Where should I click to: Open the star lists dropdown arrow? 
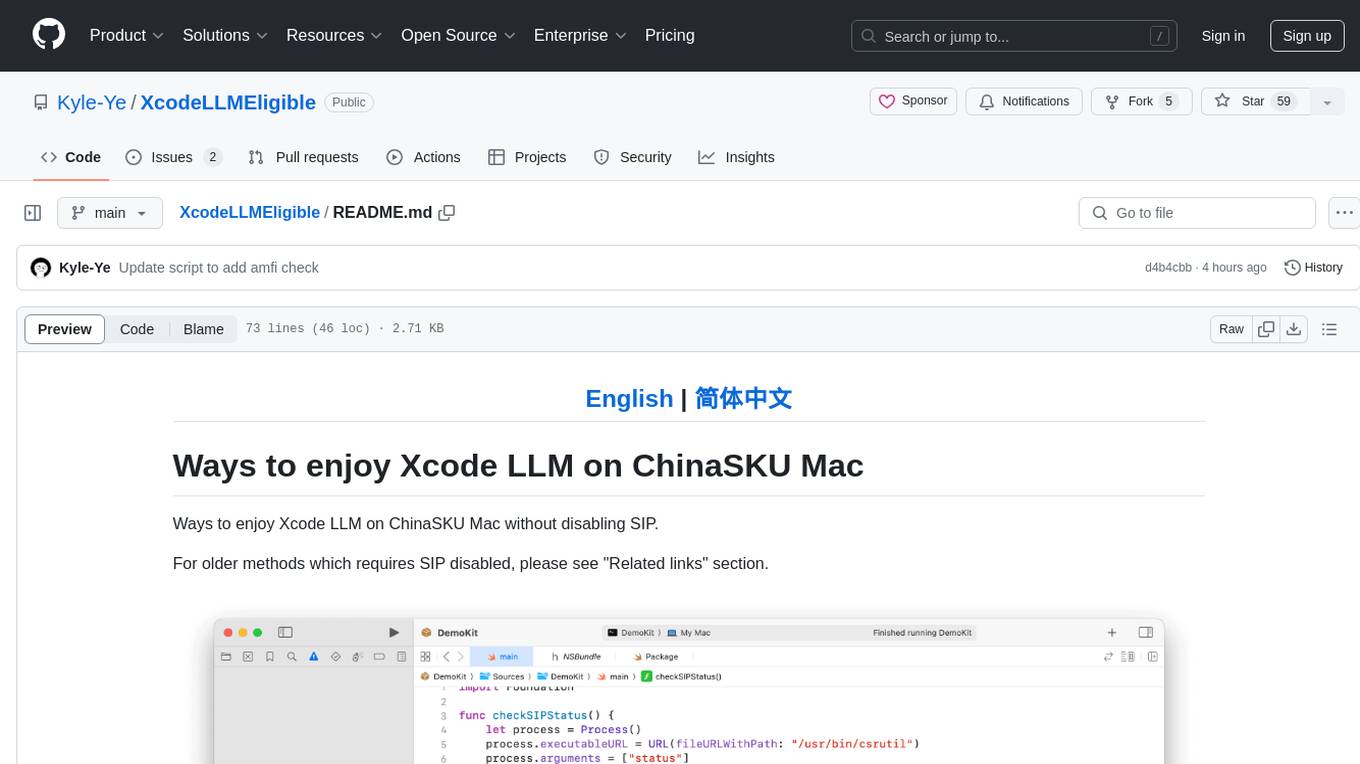pos(1327,102)
